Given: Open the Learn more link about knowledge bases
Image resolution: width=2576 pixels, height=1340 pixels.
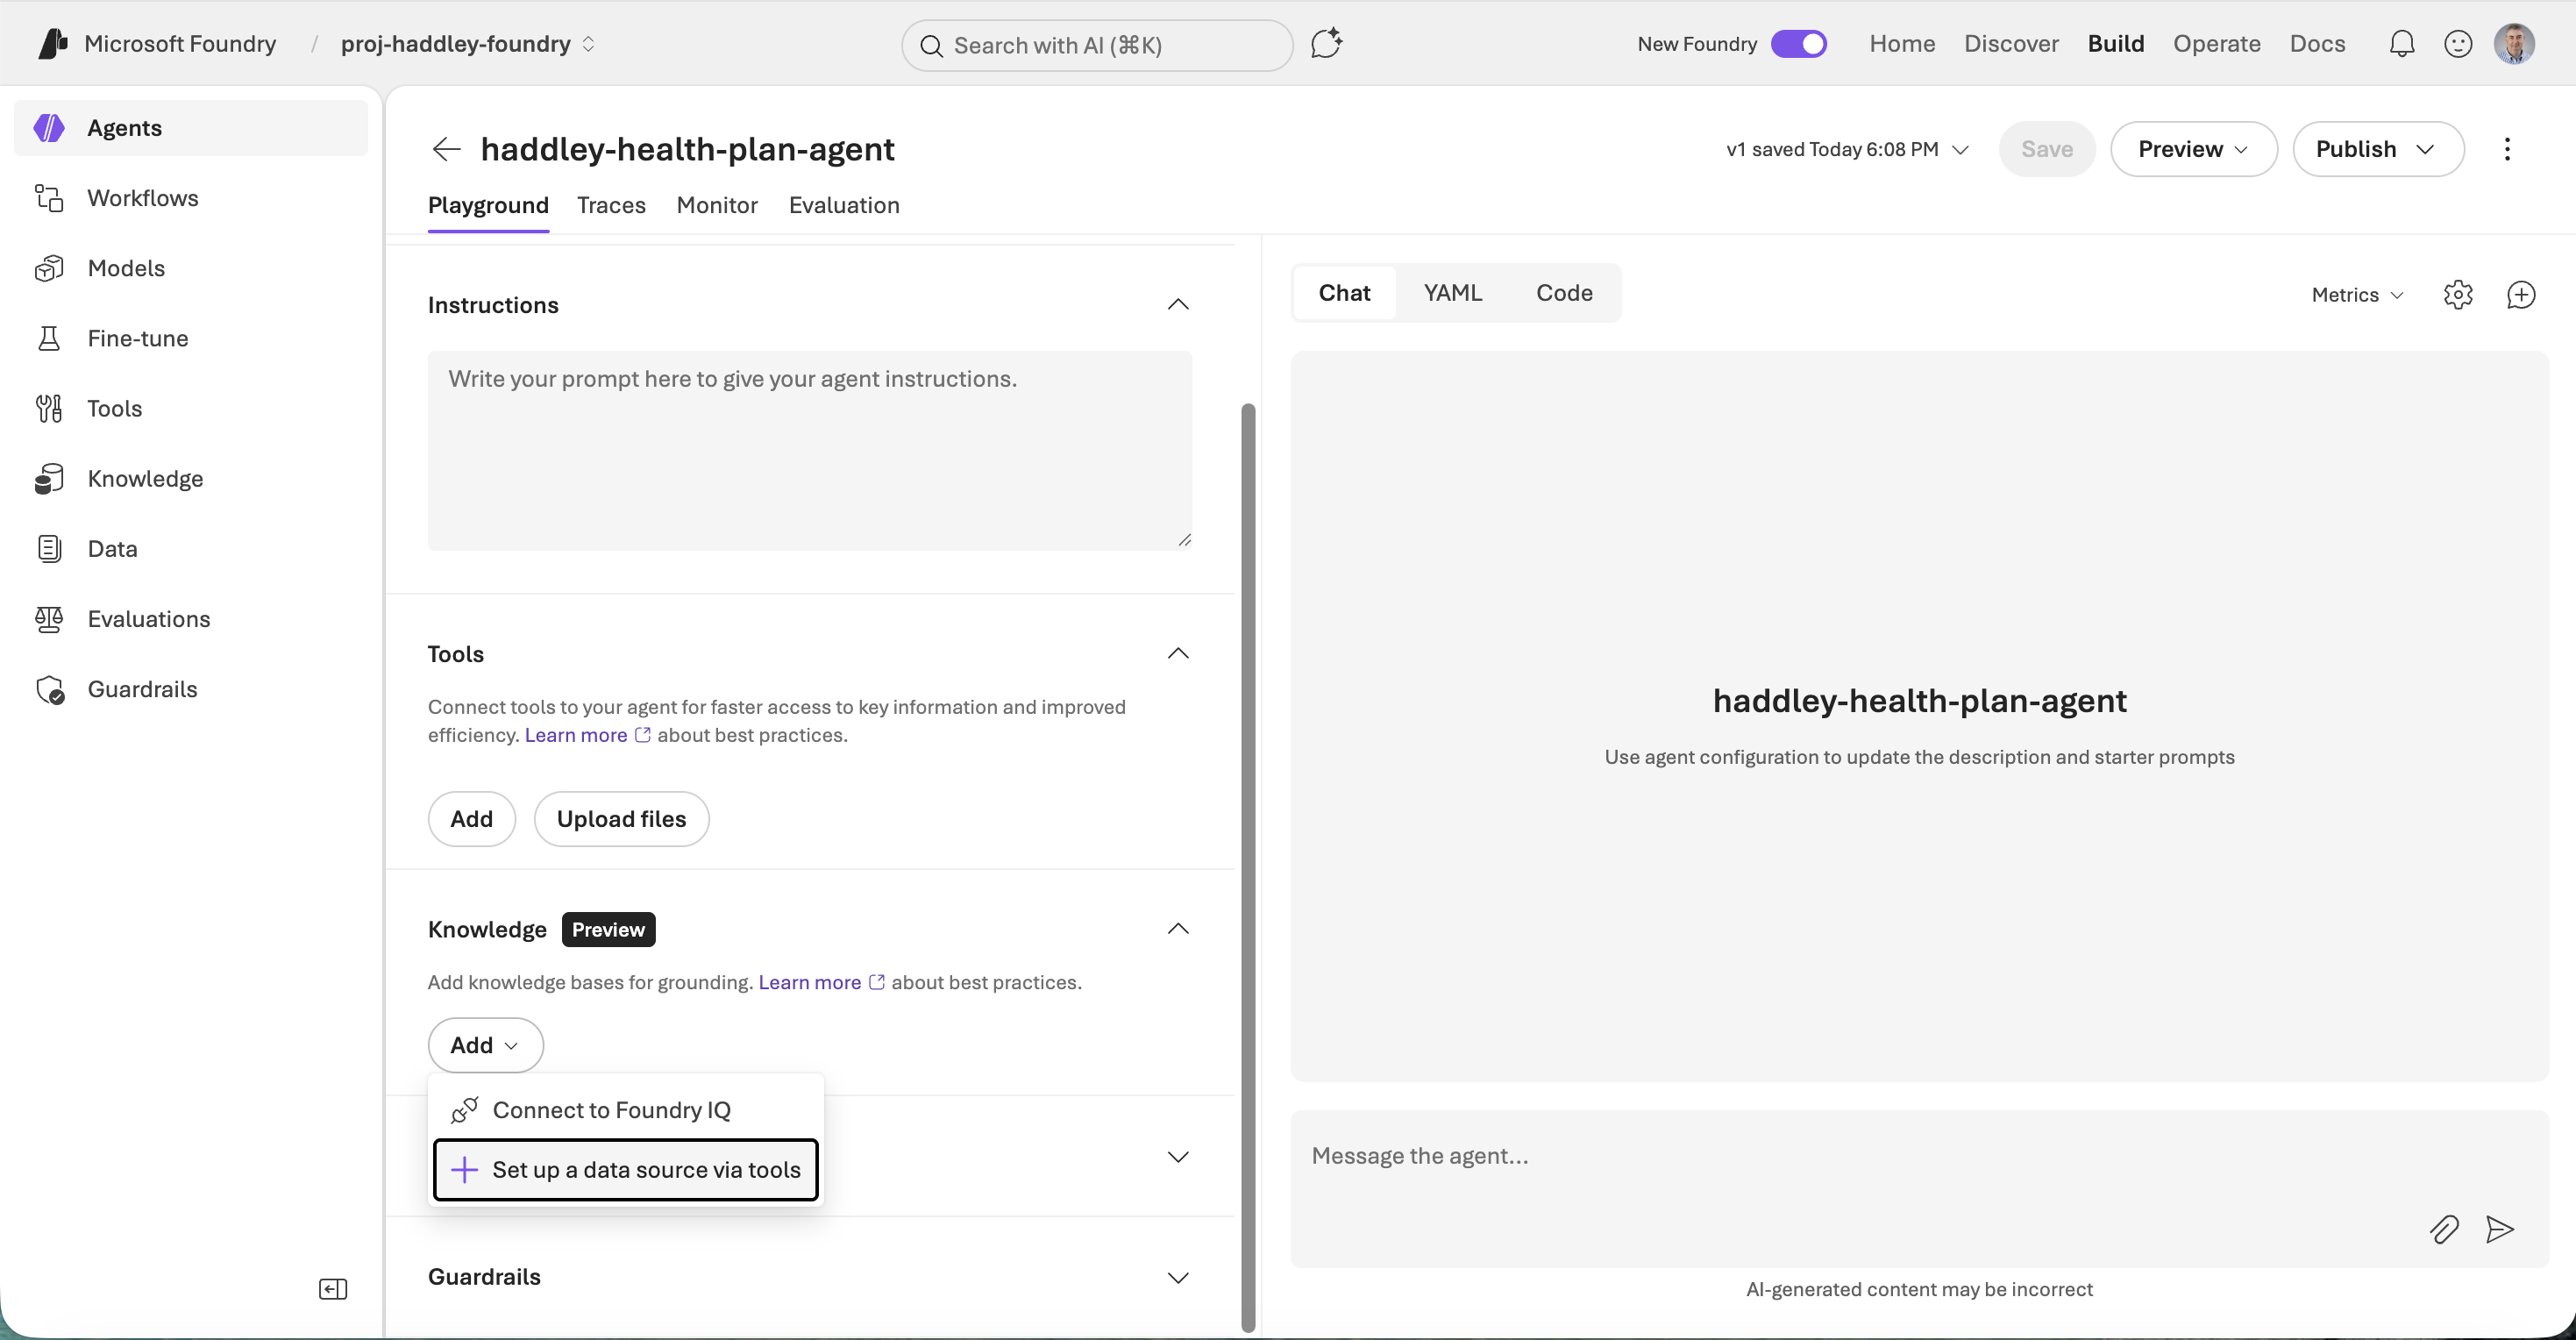Looking at the screenshot, I should 808,982.
